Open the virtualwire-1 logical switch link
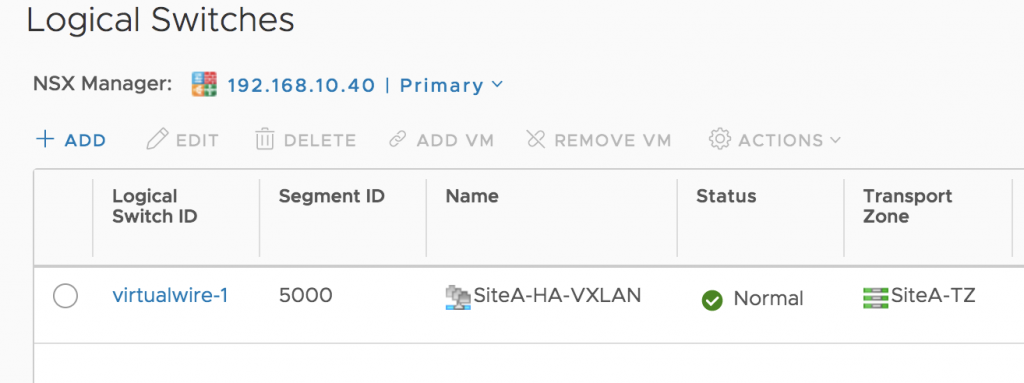 tap(170, 296)
